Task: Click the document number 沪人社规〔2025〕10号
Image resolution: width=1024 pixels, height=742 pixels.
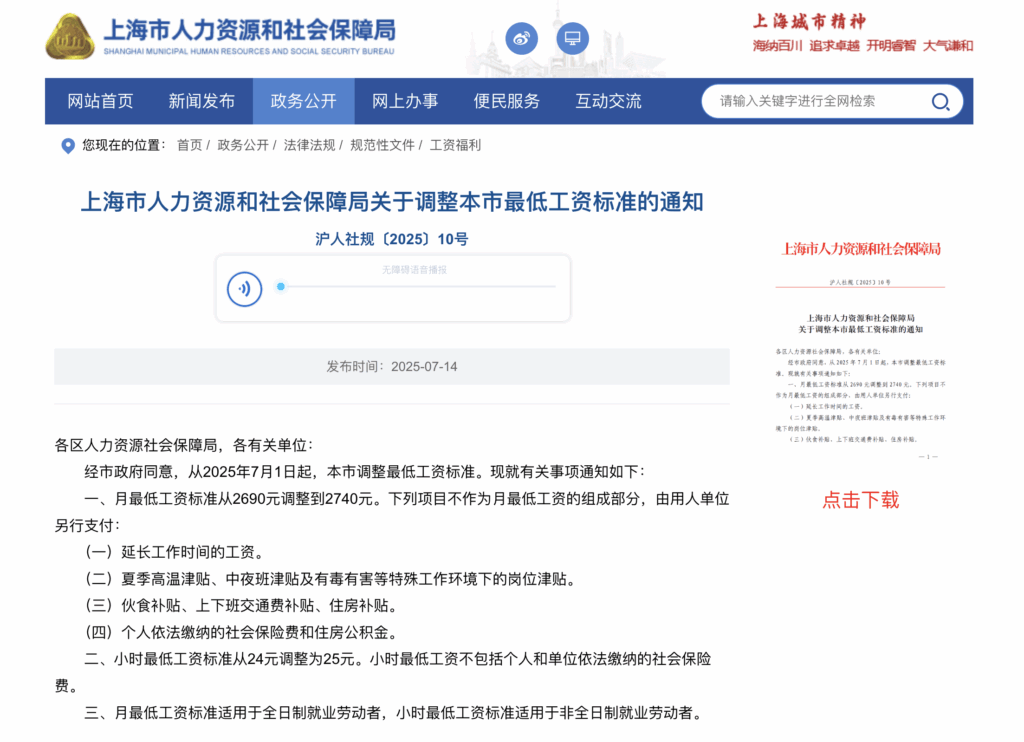Action: point(392,239)
